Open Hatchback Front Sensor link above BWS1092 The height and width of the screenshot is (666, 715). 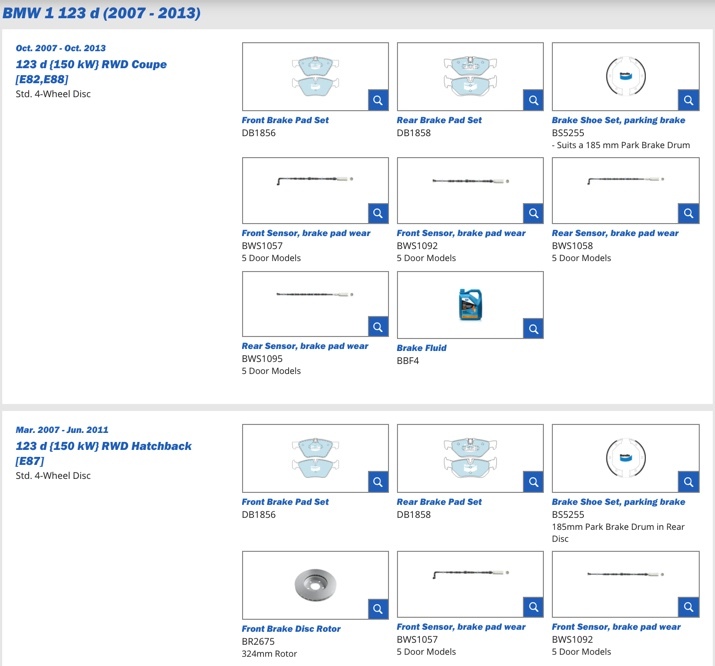click(x=616, y=627)
